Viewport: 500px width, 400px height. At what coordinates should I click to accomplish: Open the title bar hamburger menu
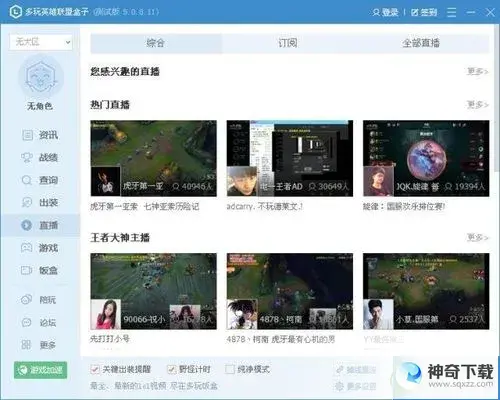click(x=452, y=12)
